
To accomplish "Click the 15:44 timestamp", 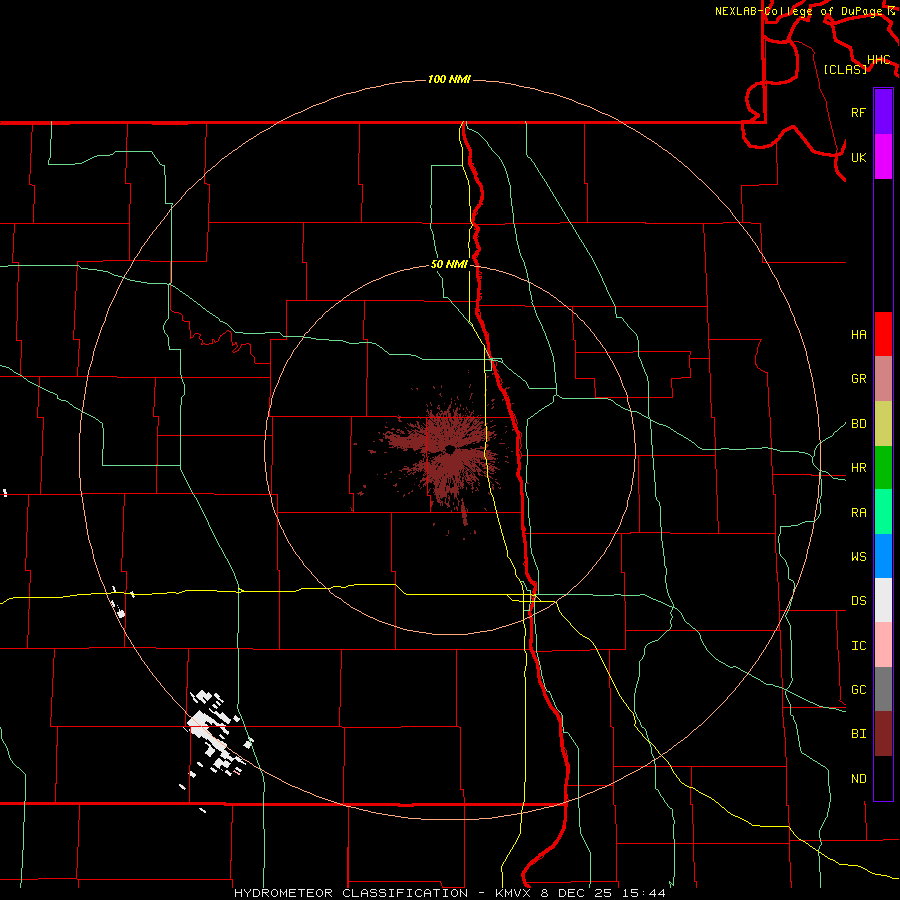I will (x=646, y=893).
